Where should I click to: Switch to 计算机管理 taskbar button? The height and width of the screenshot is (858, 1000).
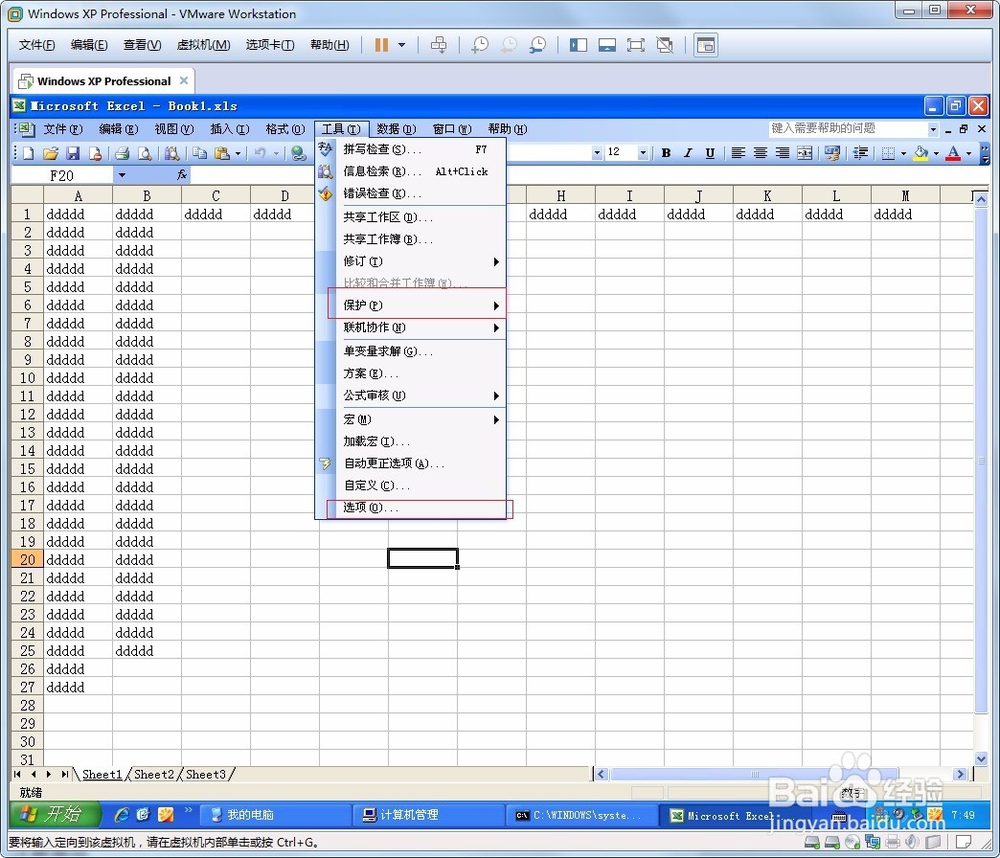click(429, 815)
